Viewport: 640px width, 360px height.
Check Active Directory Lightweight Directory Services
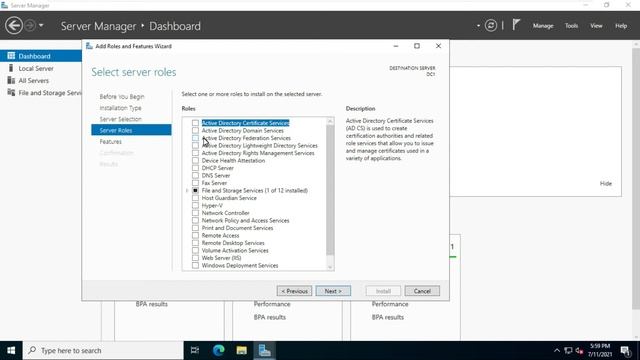195,145
